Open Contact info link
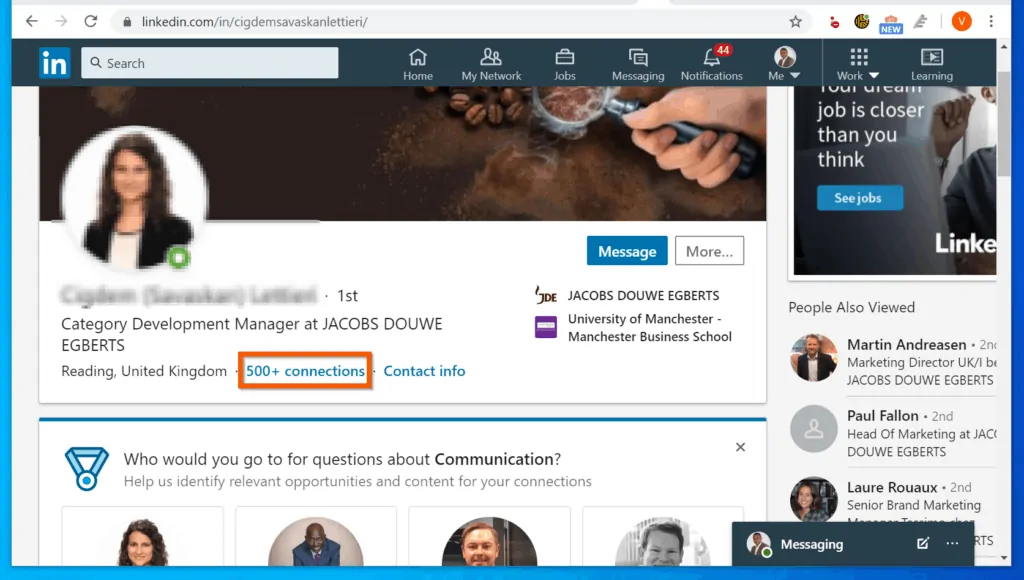Screen dimensions: 1024x580 point(424,371)
